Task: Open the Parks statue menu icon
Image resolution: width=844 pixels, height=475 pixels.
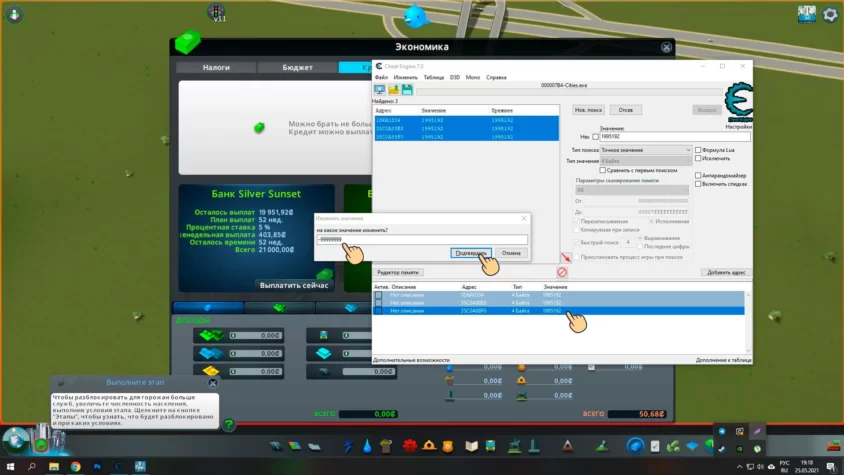Action: click(x=514, y=446)
